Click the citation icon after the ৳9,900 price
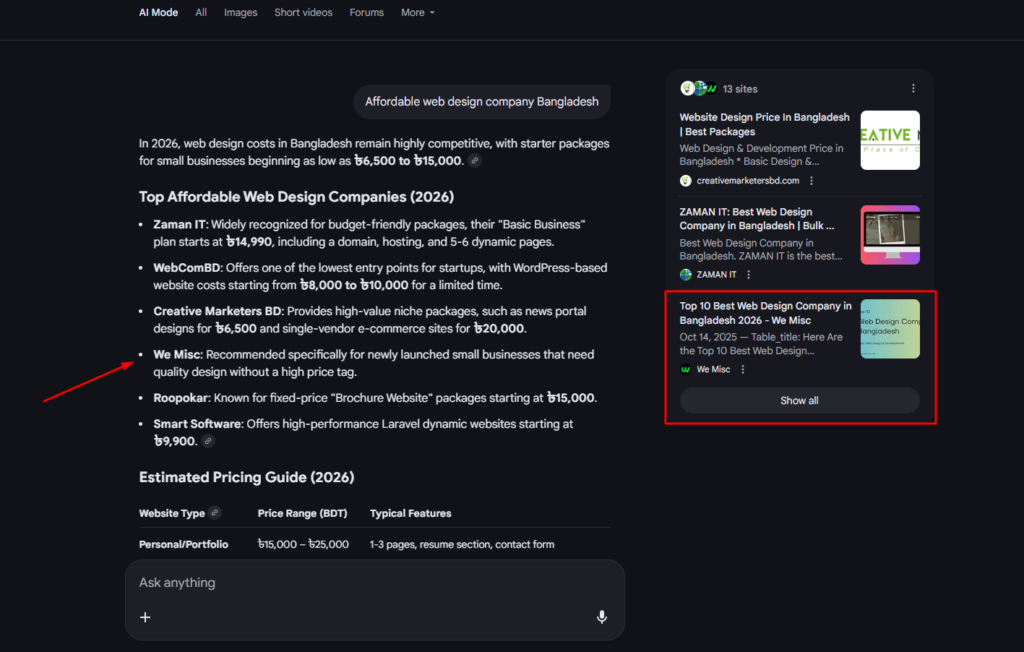The image size is (1024, 652). pyautogui.click(x=208, y=440)
